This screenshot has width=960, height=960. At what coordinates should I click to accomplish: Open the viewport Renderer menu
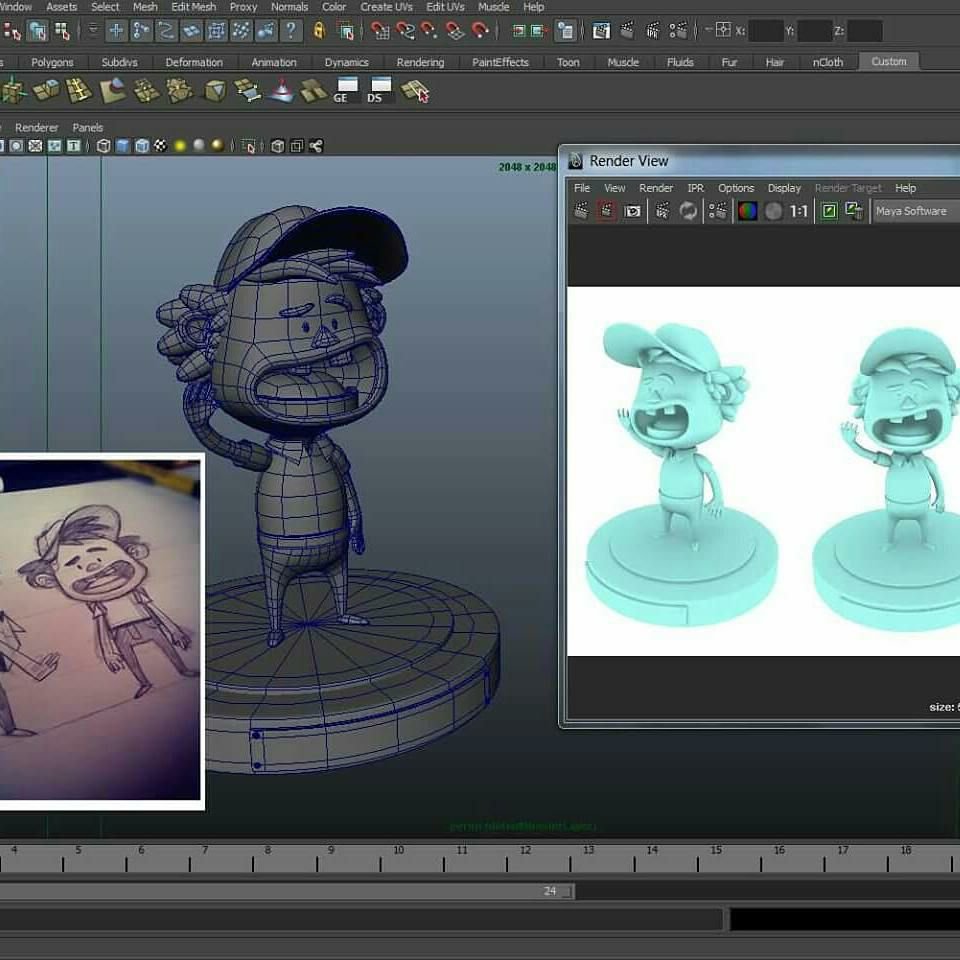coord(36,127)
